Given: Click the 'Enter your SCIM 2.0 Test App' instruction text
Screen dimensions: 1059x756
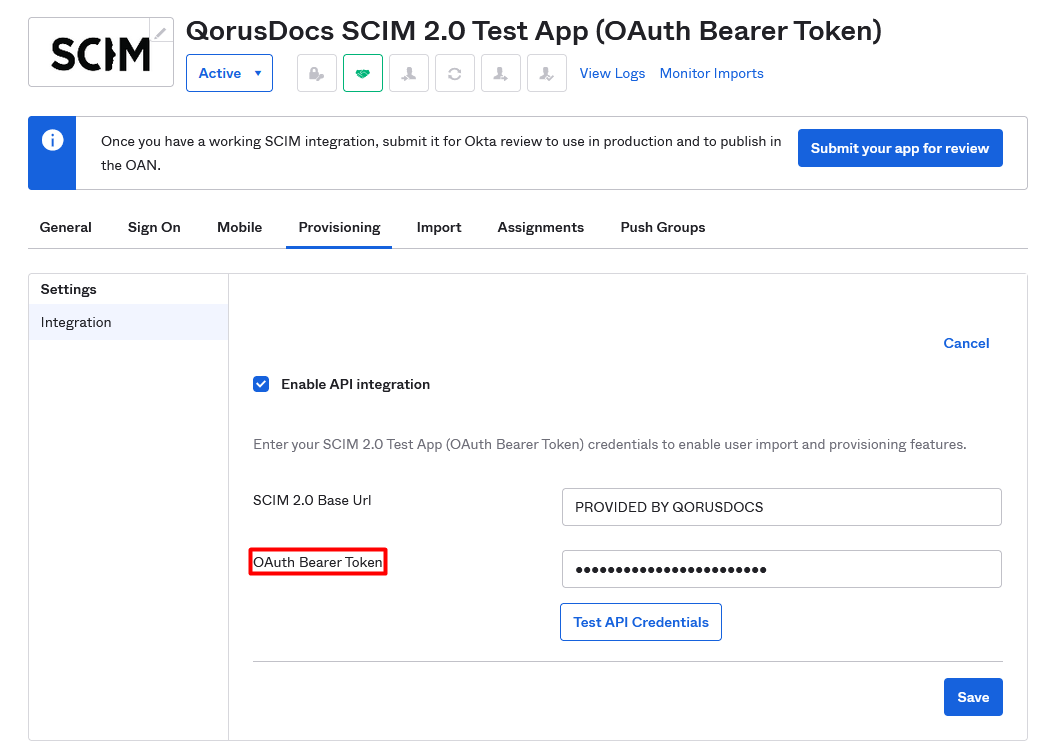Looking at the screenshot, I should tap(610, 445).
